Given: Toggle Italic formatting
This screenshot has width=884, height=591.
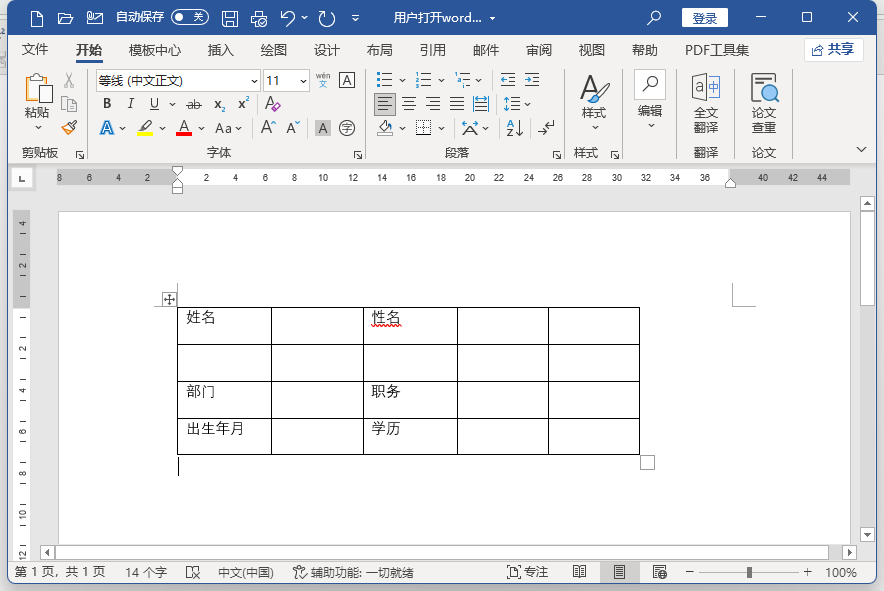Looking at the screenshot, I should click(131, 104).
